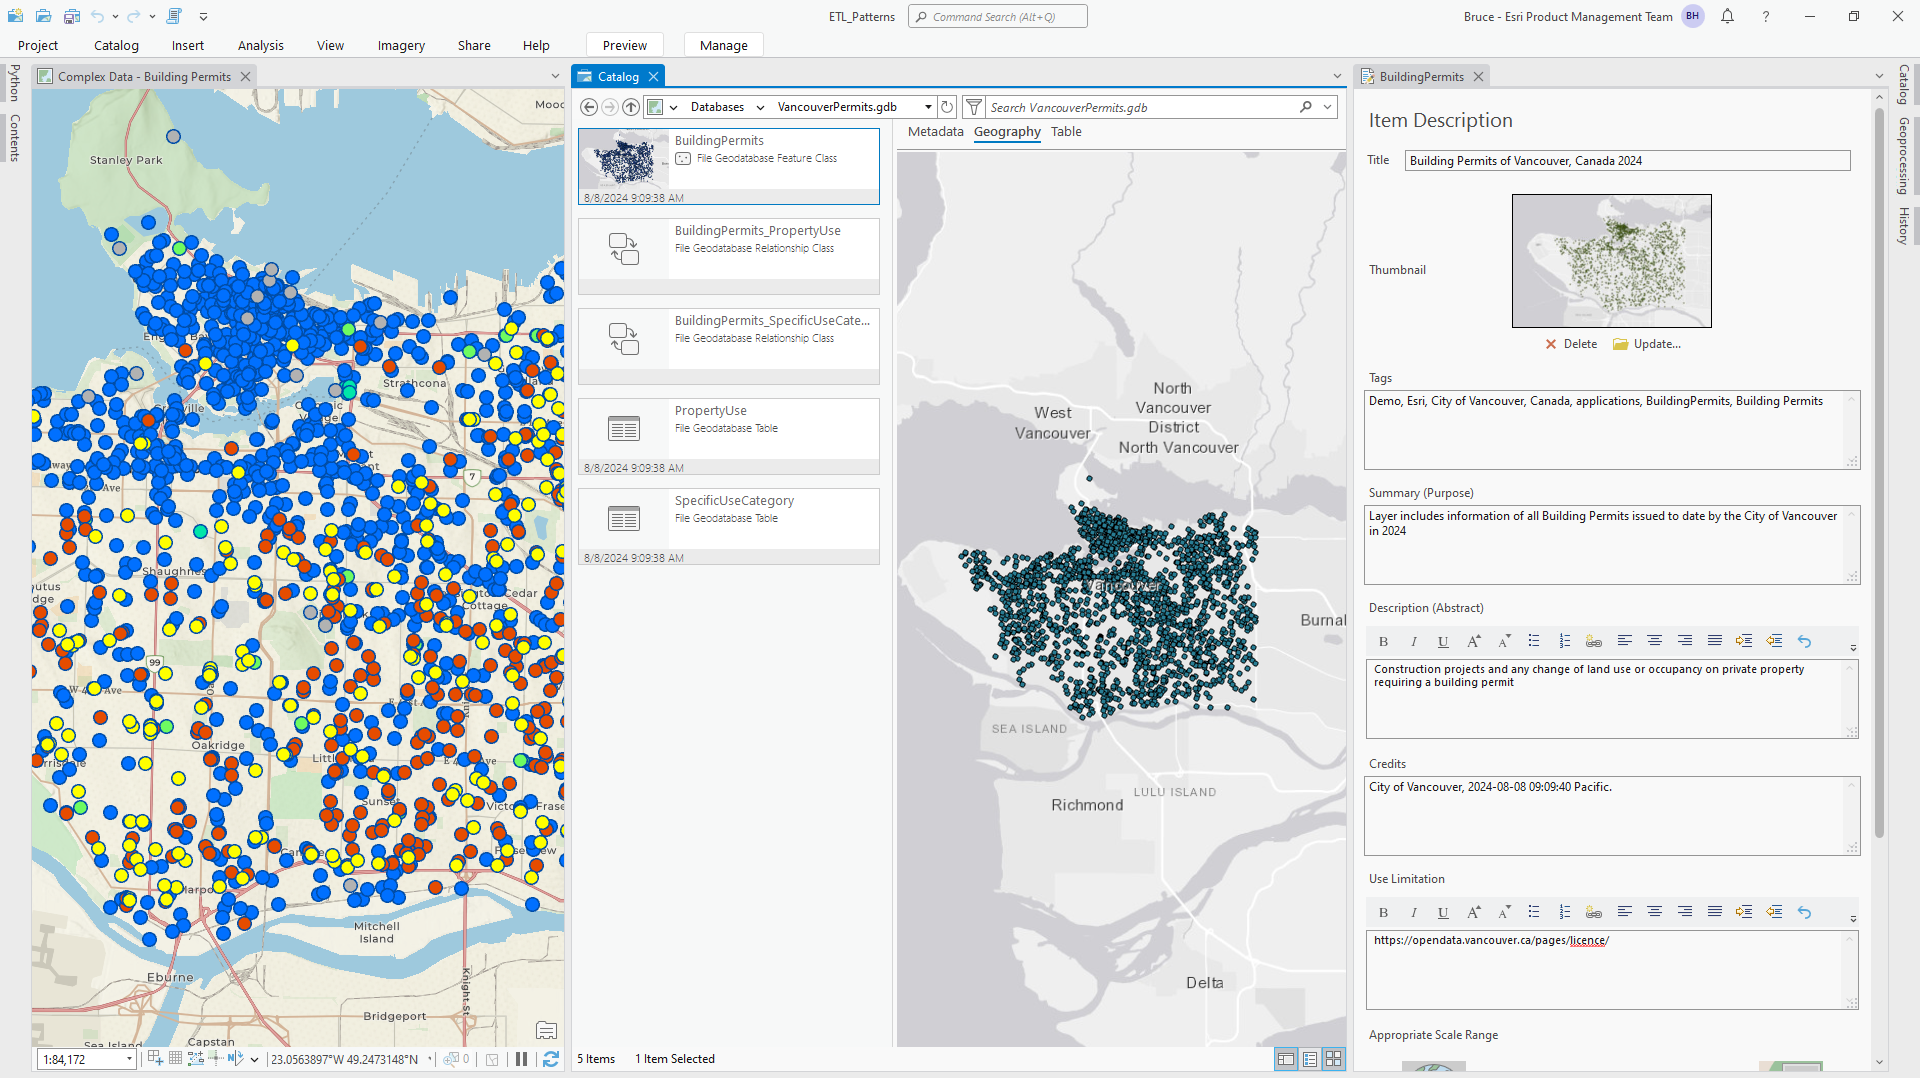The height and width of the screenshot is (1078, 1920).
Task: Toggle italic formatting in Description toolbar
Action: point(1413,641)
